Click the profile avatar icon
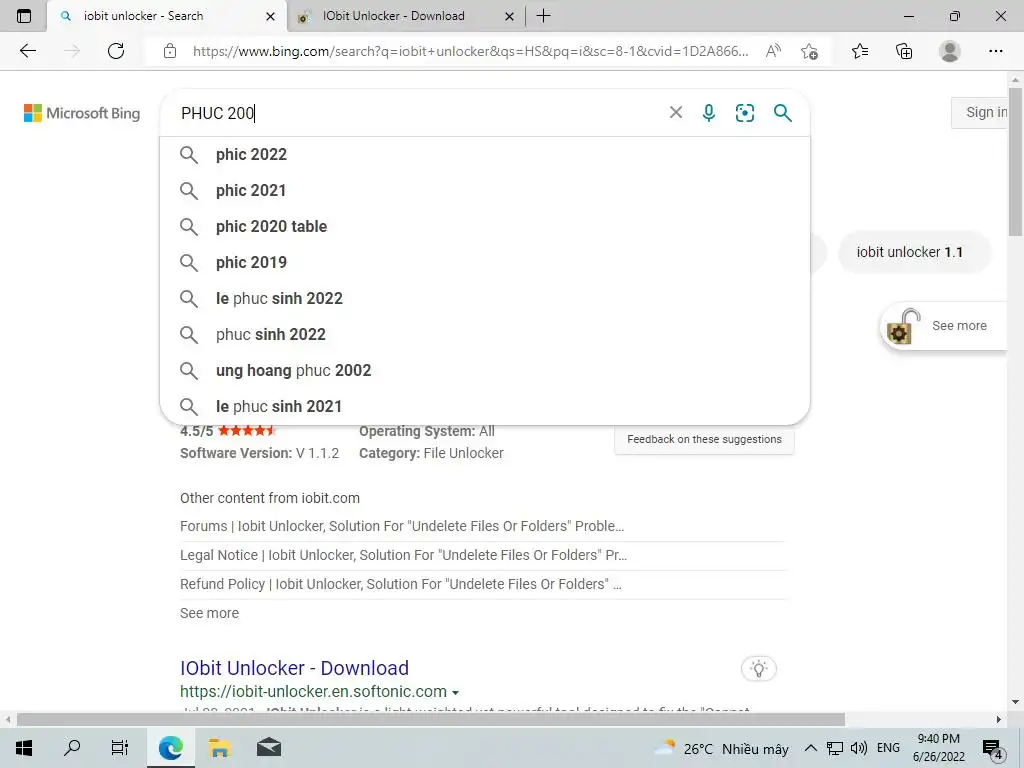This screenshot has height=768, width=1024. point(950,51)
